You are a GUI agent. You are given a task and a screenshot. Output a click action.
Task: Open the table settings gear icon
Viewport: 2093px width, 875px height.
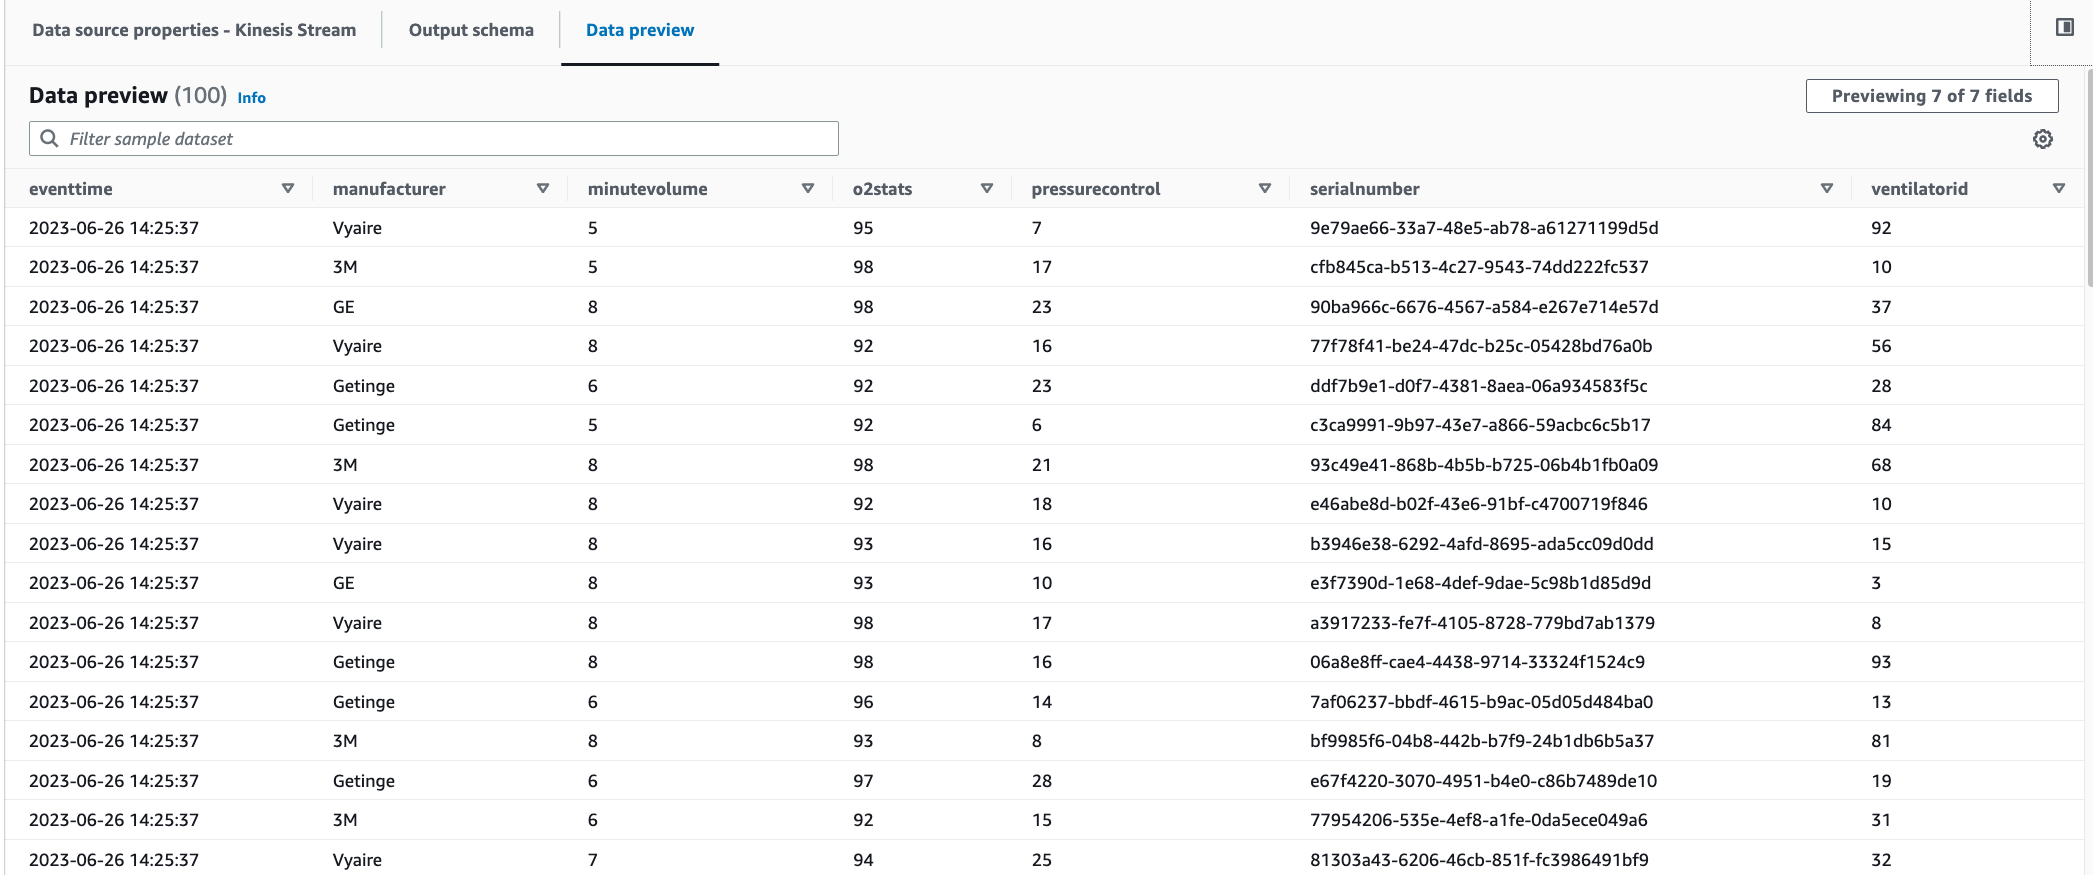pos(2042,139)
